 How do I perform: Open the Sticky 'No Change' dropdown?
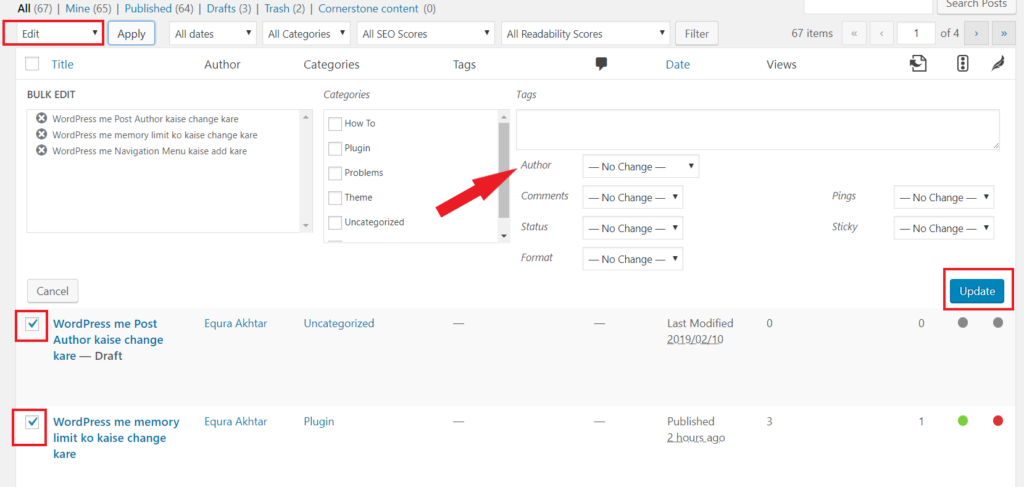point(944,228)
